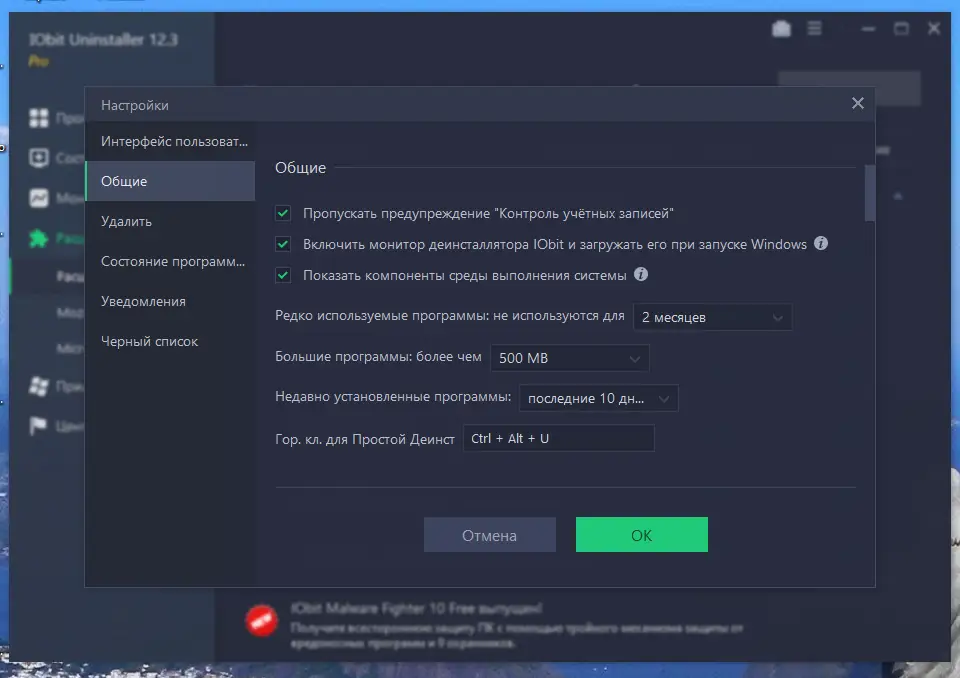Image resolution: width=960 pixels, height=678 pixels.
Task: Click info icon next to монитор деинсталлятора option
Action: tap(821, 243)
